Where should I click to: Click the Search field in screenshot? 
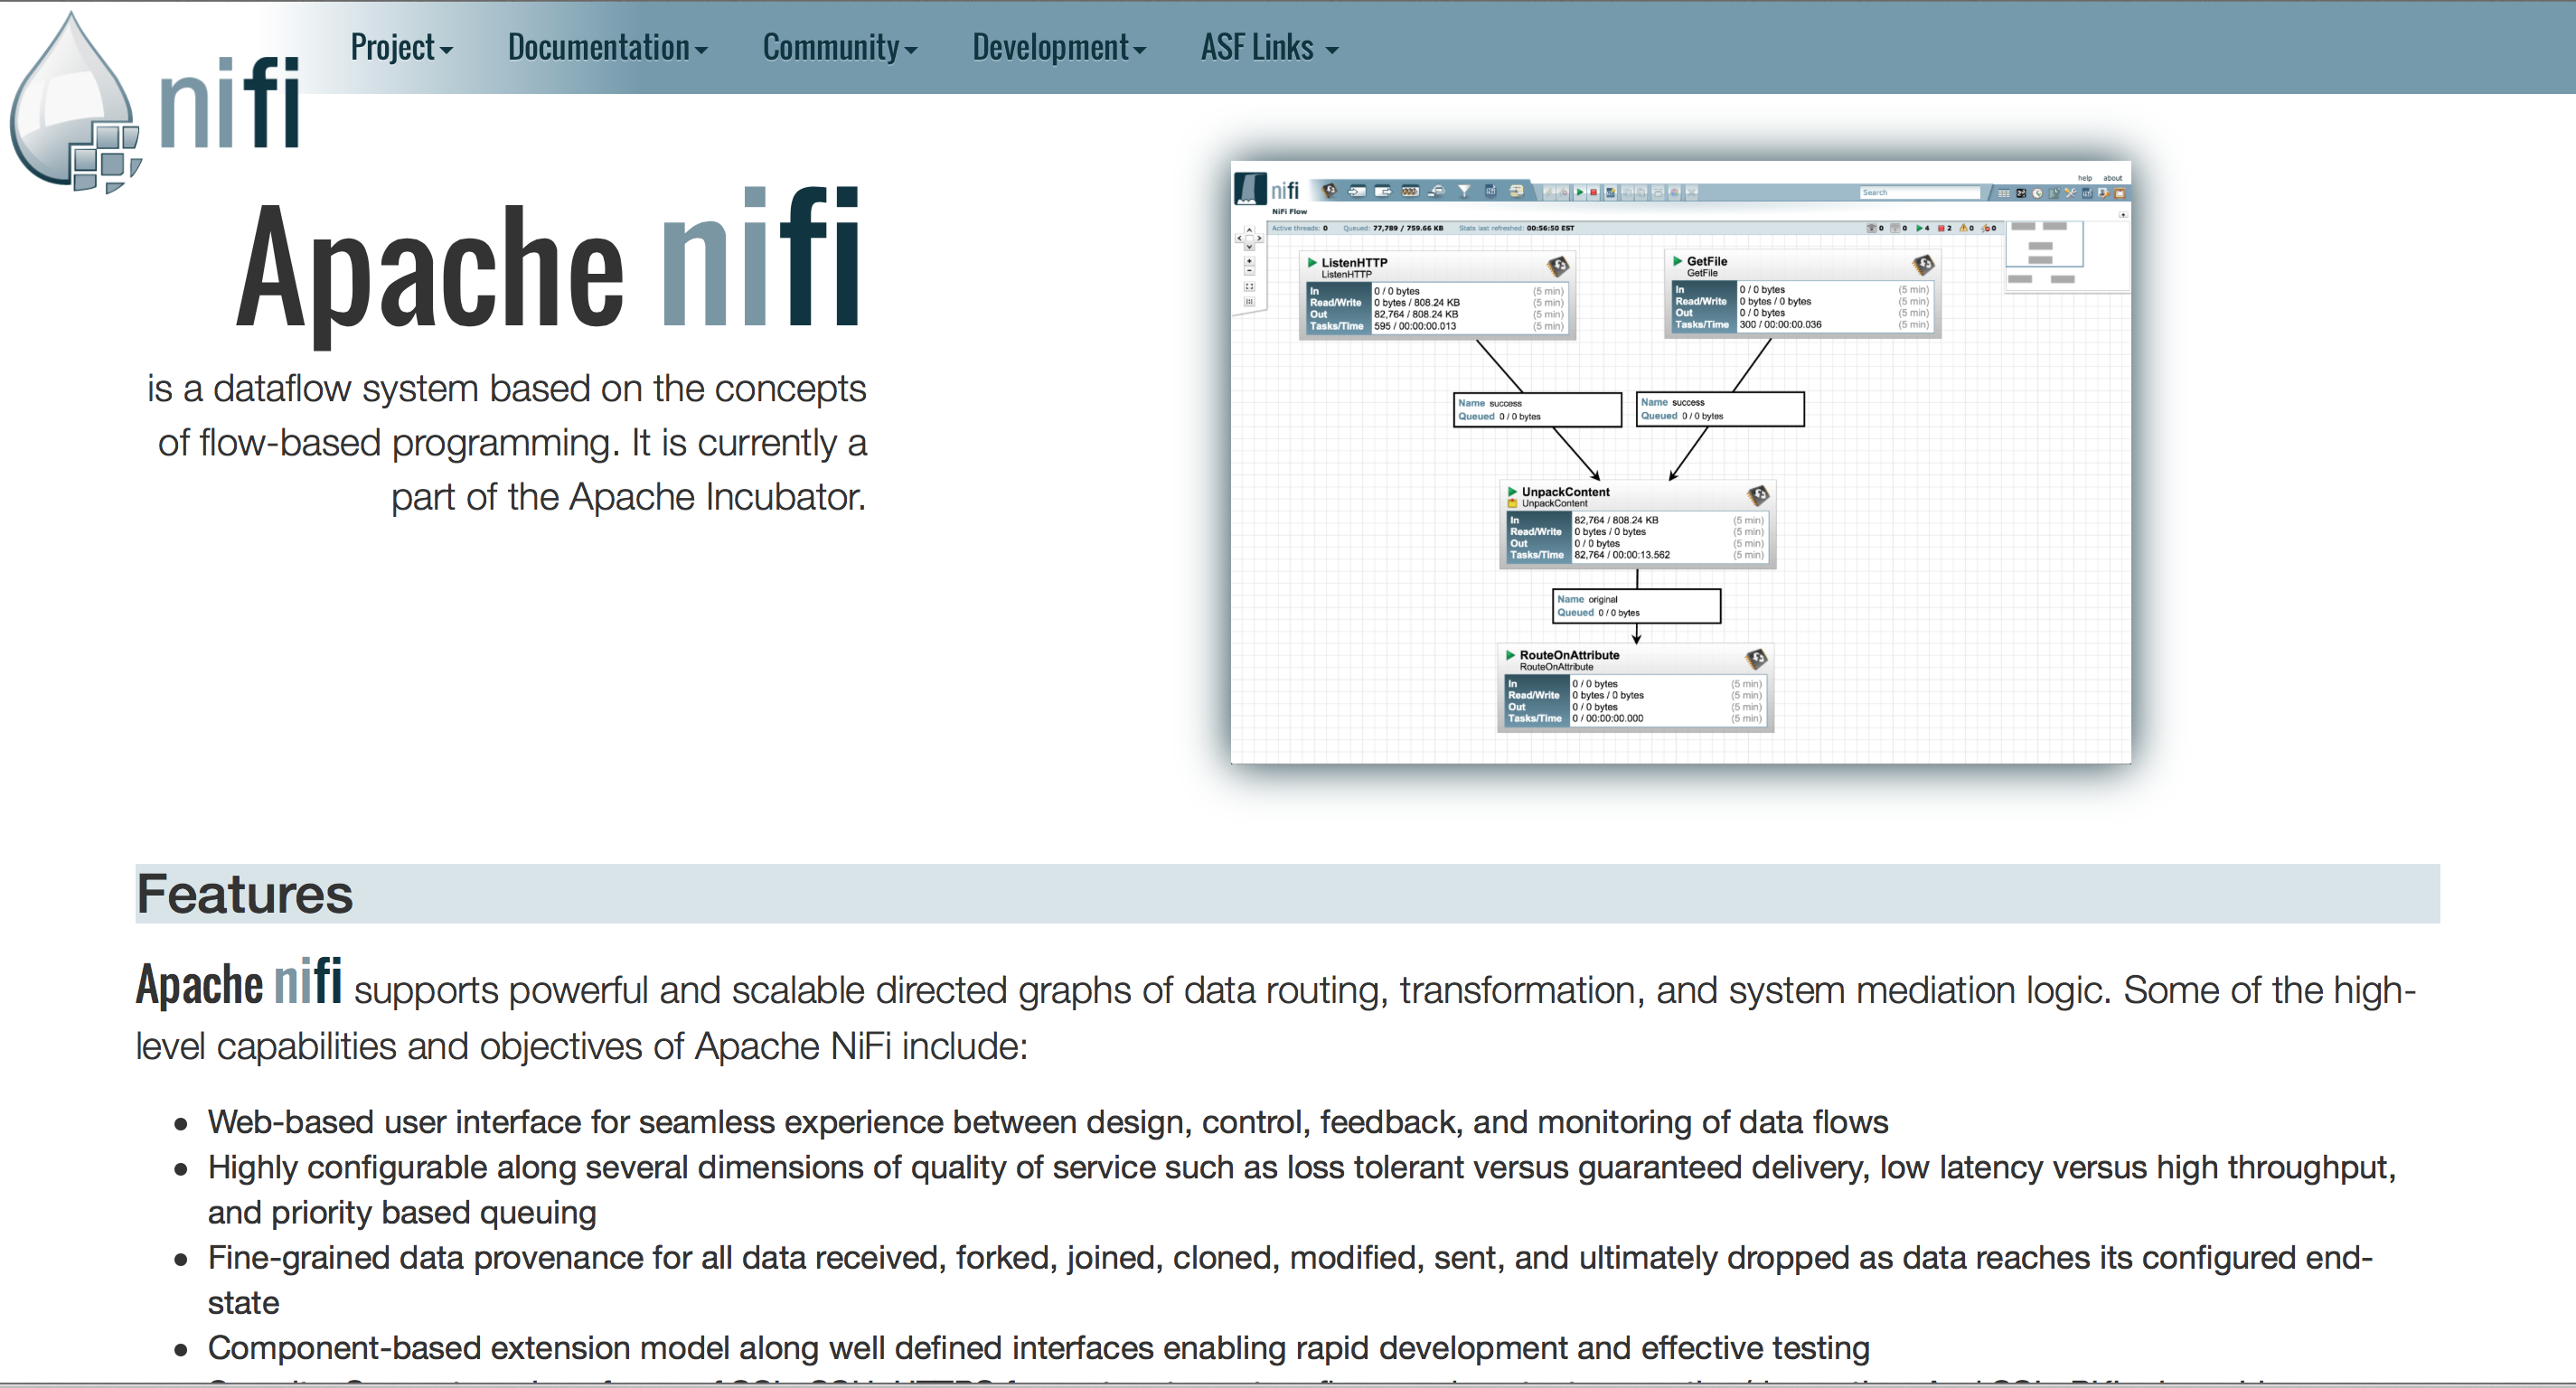click(1918, 192)
